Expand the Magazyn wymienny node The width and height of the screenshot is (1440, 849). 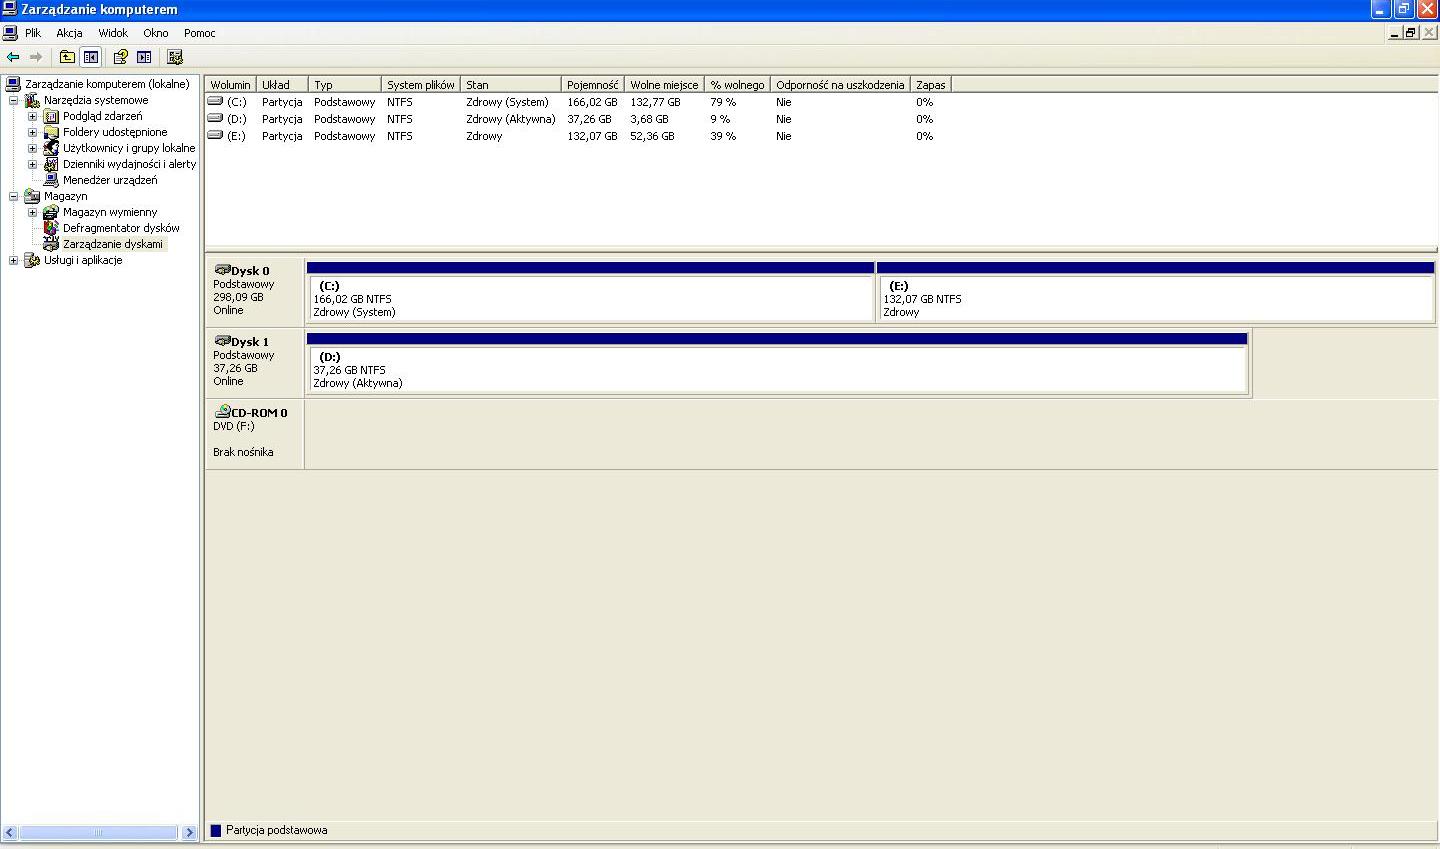tap(32, 212)
